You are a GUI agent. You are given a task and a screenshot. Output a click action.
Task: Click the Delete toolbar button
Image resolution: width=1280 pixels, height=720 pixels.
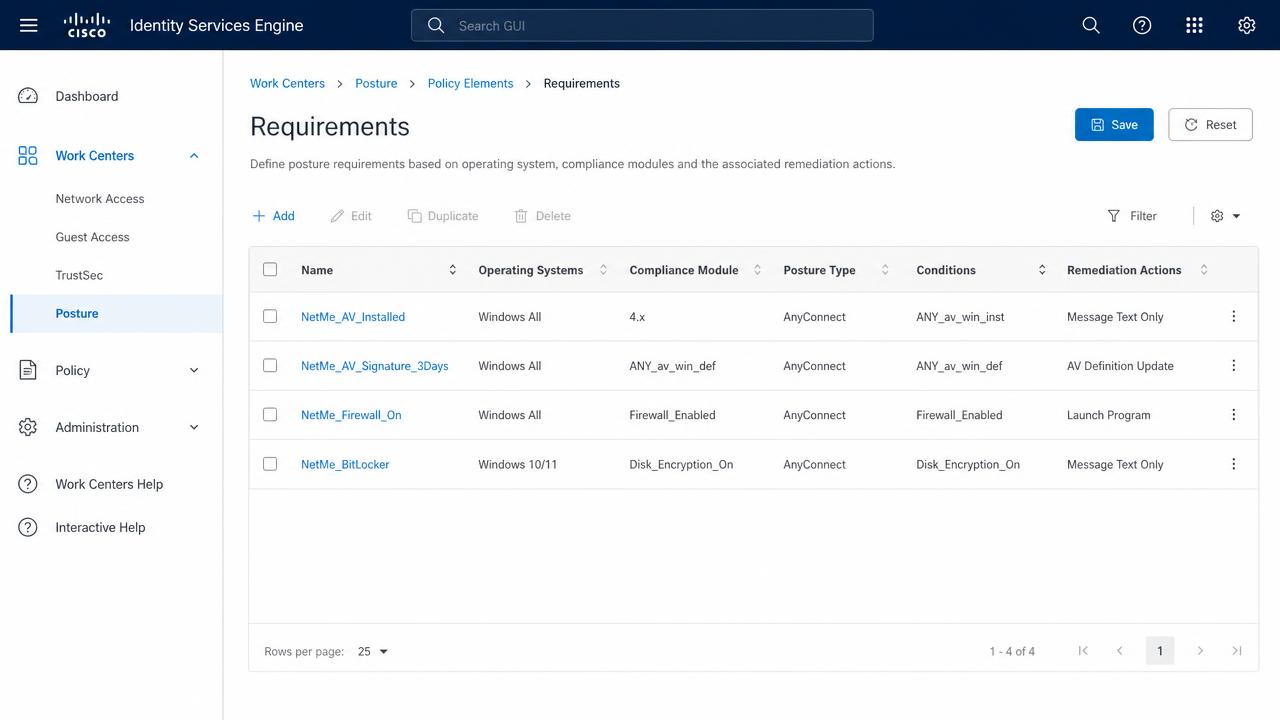(542, 216)
